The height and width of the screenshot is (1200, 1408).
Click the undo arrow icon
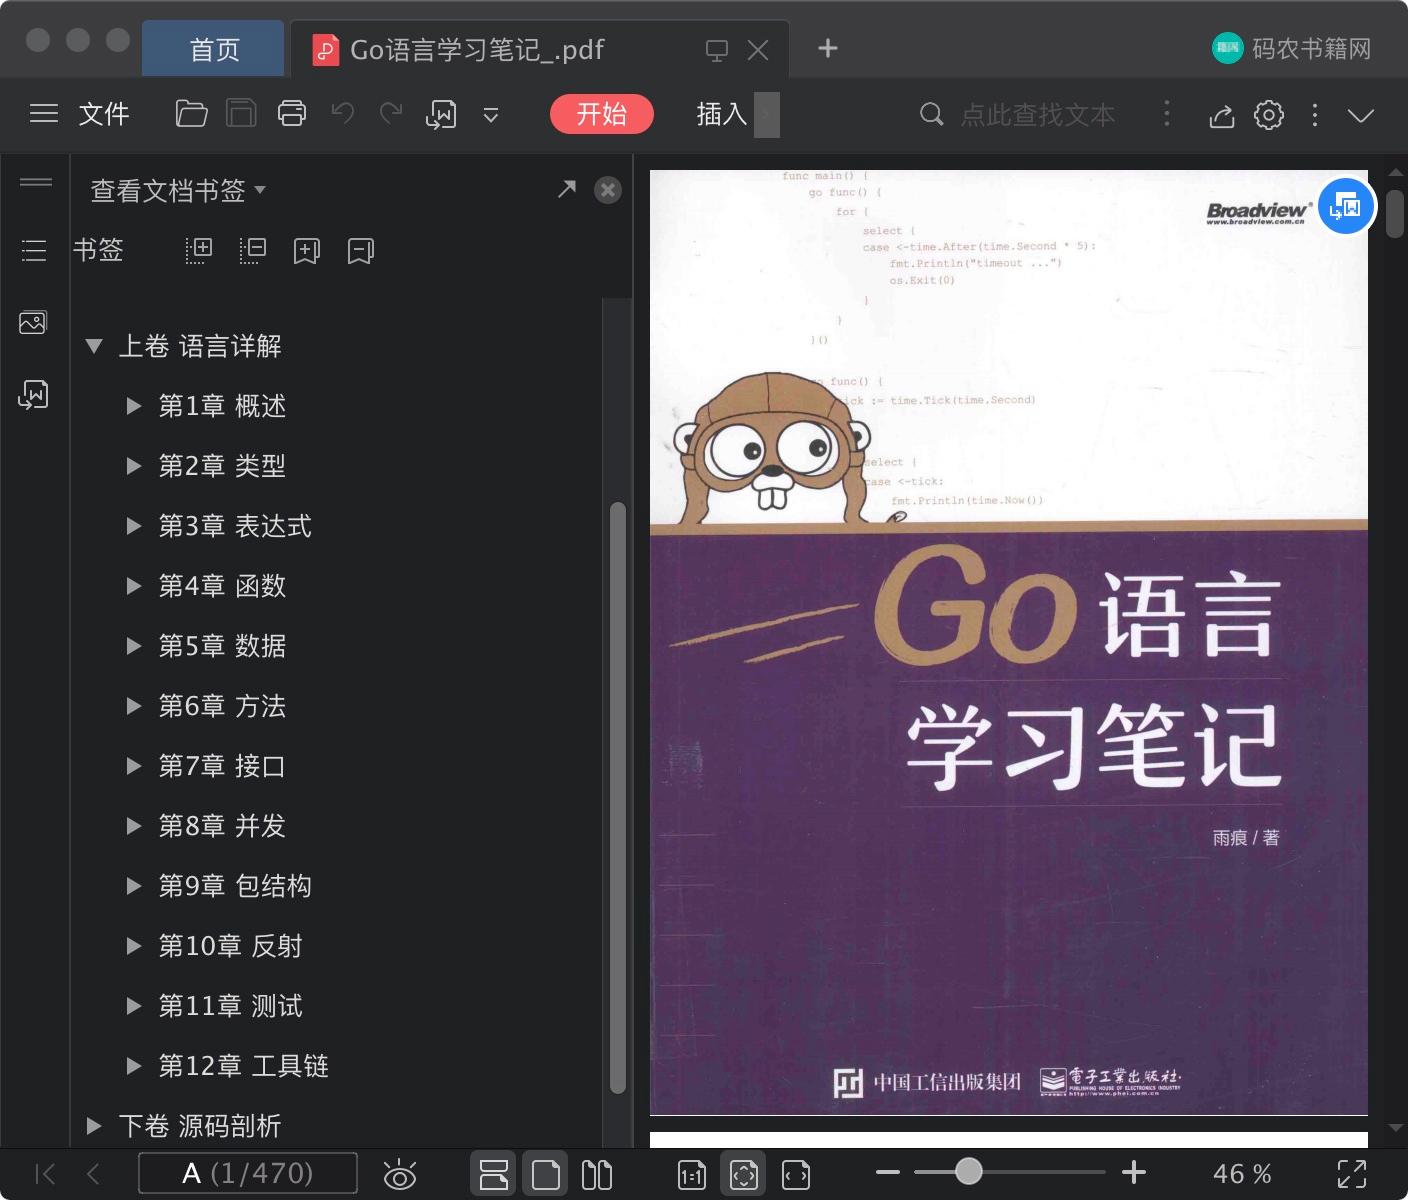pos(343,114)
